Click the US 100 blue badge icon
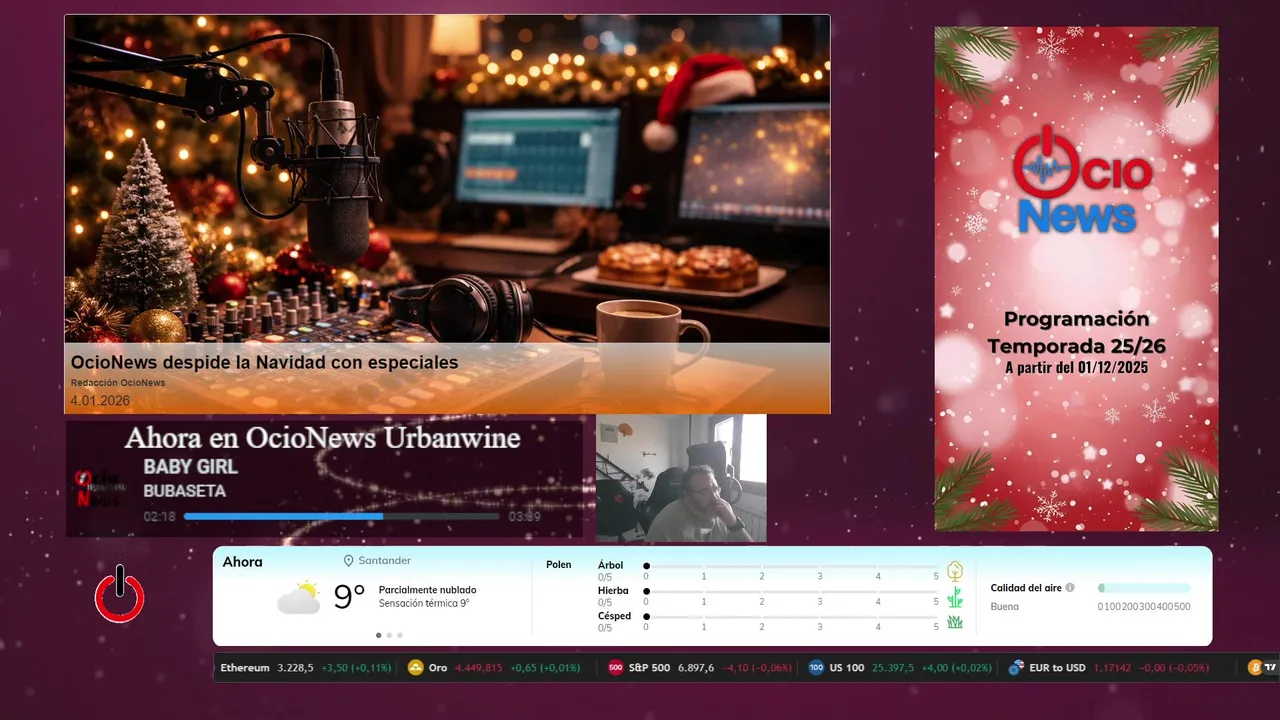 816,667
